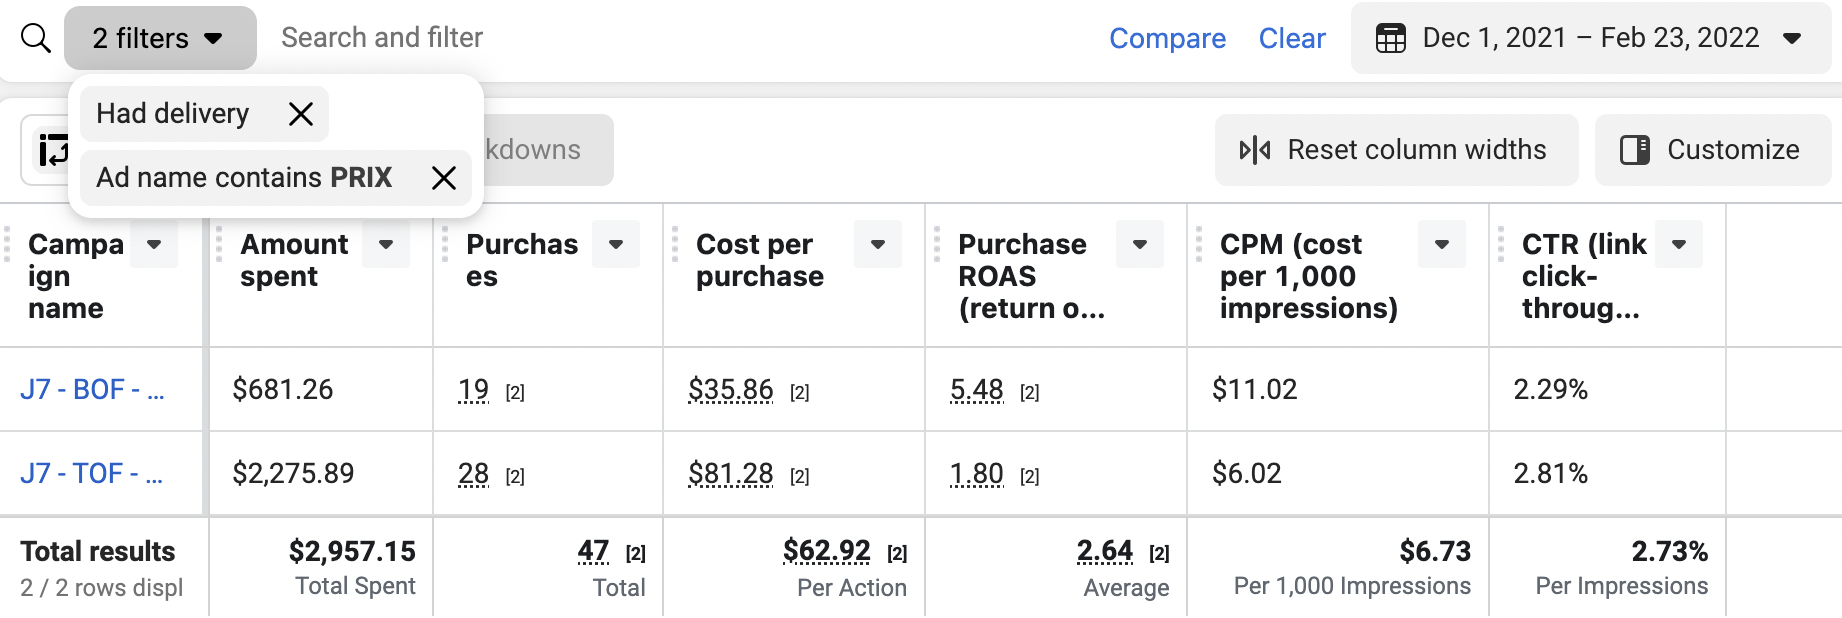1842x618 pixels.
Task: Open CTR column dropdown arrow
Action: pos(1679,244)
